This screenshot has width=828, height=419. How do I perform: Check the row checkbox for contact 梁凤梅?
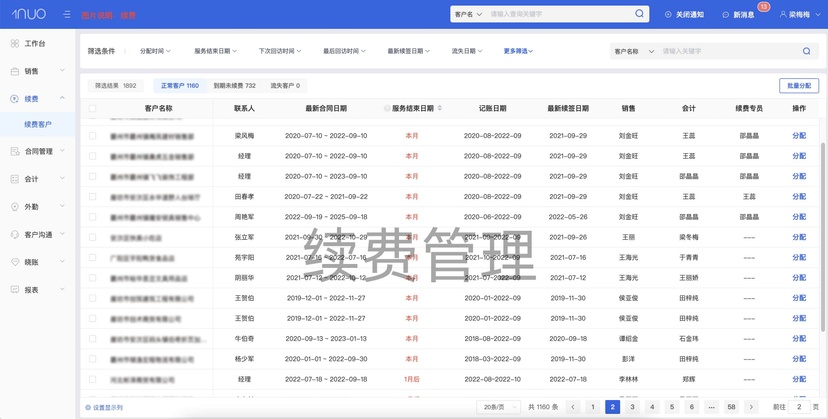[x=92, y=136]
